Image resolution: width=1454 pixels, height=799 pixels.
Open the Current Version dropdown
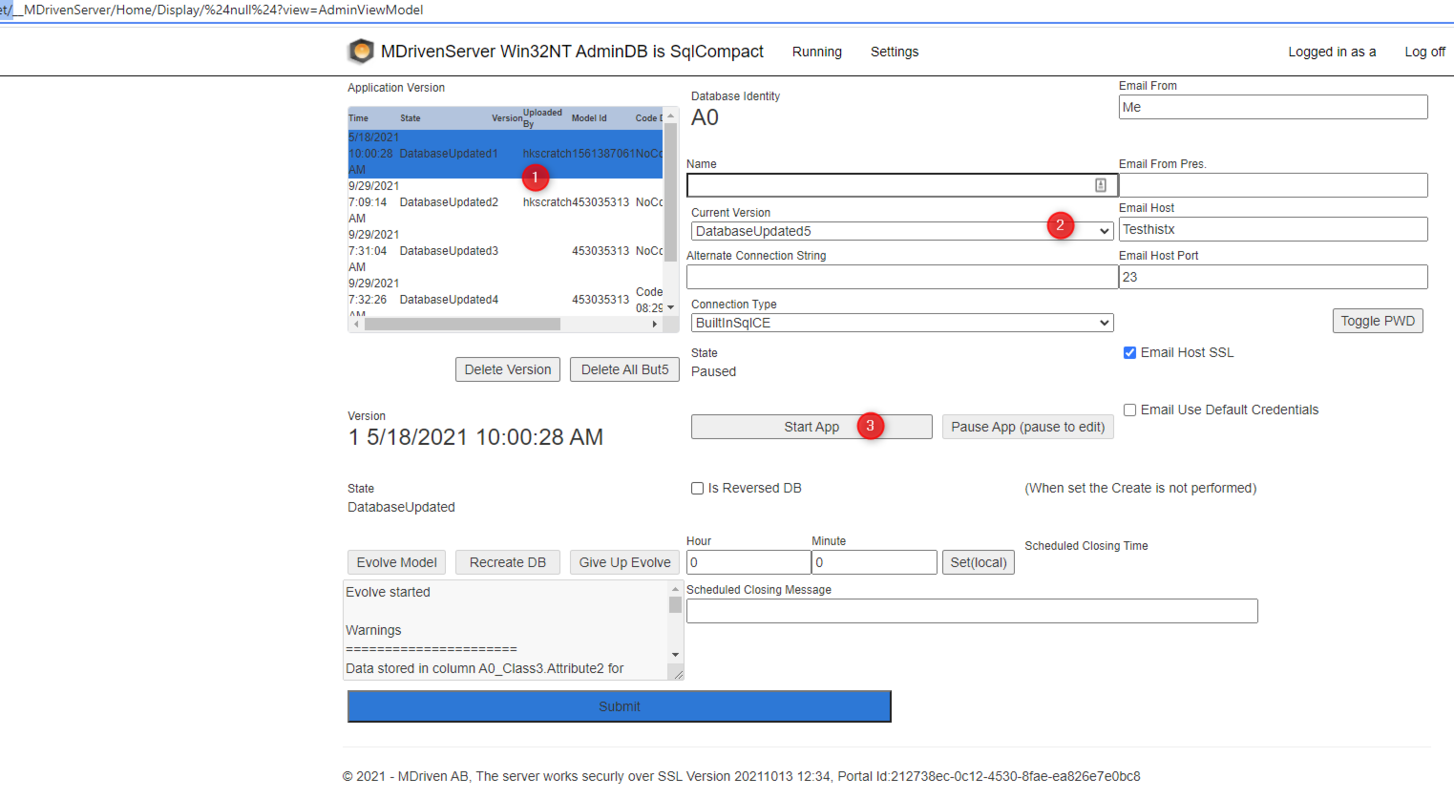[x=902, y=231]
